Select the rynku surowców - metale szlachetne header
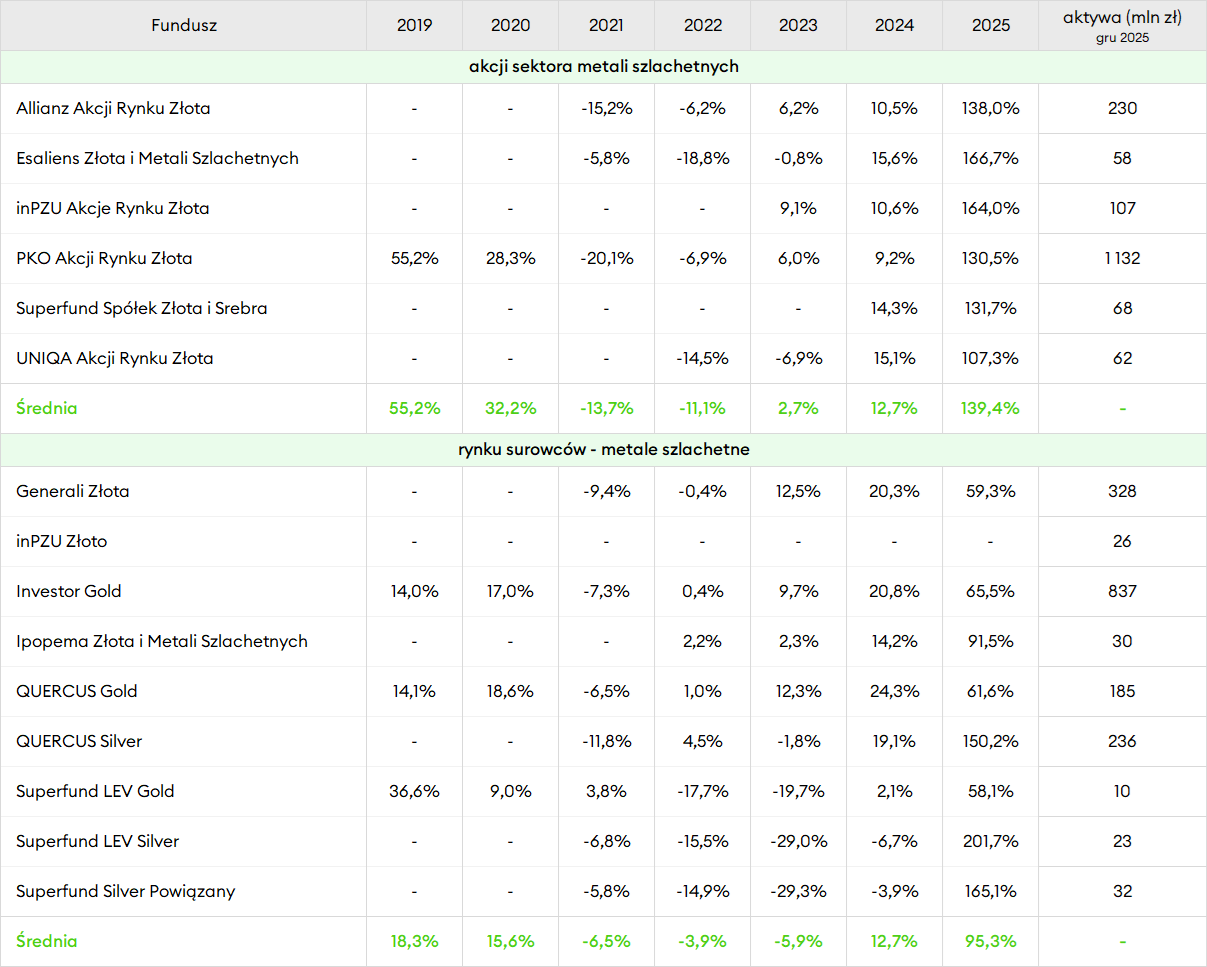 coord(603,450)
